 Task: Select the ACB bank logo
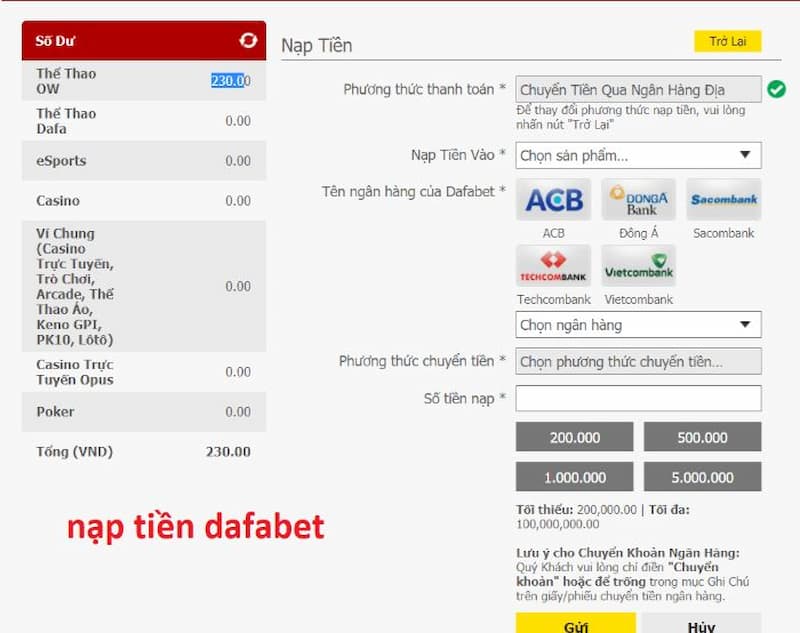tap(553, 200)
